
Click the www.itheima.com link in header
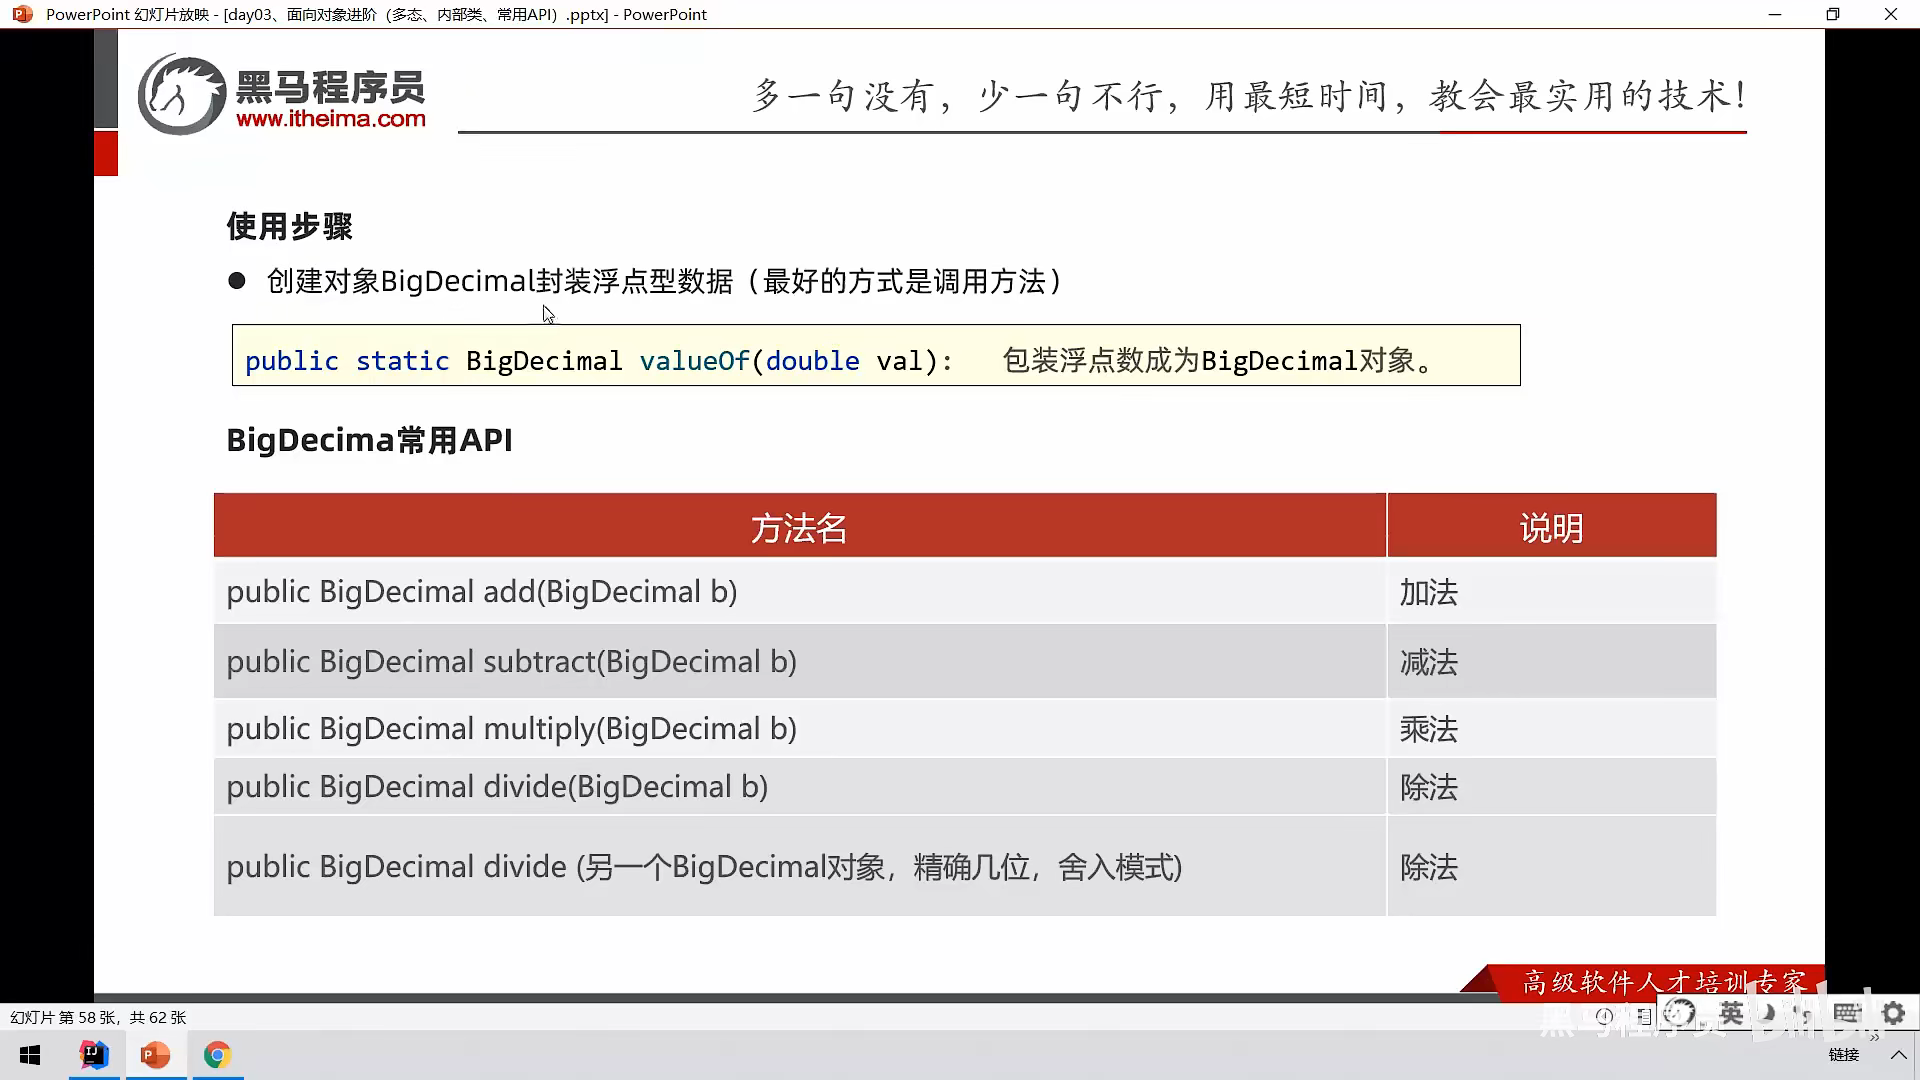pos(330,119)
